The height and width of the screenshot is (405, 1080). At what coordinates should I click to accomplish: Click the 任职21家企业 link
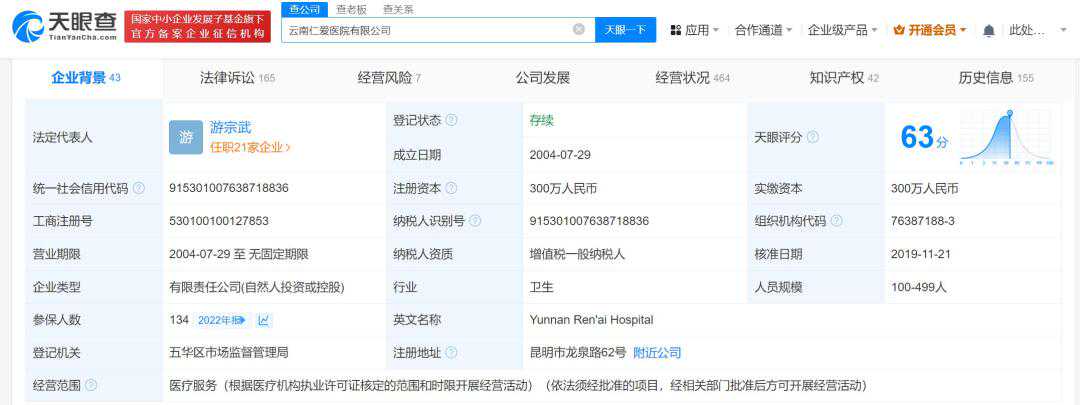click(x=250, y=147)
